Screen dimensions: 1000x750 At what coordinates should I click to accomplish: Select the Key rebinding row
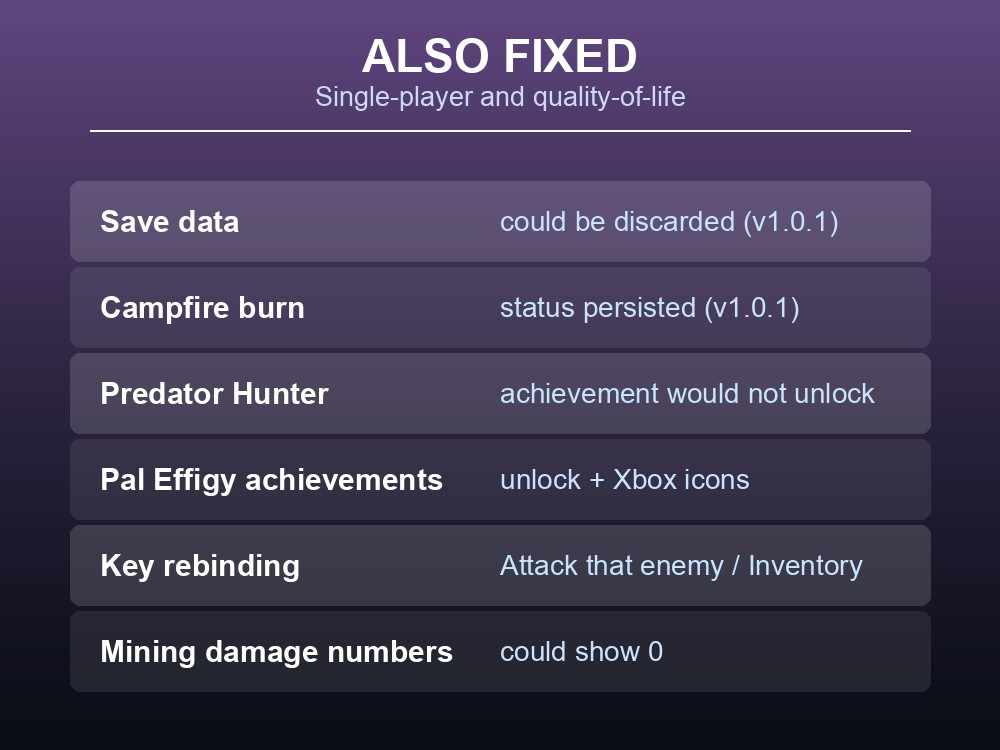coord(500,566)
